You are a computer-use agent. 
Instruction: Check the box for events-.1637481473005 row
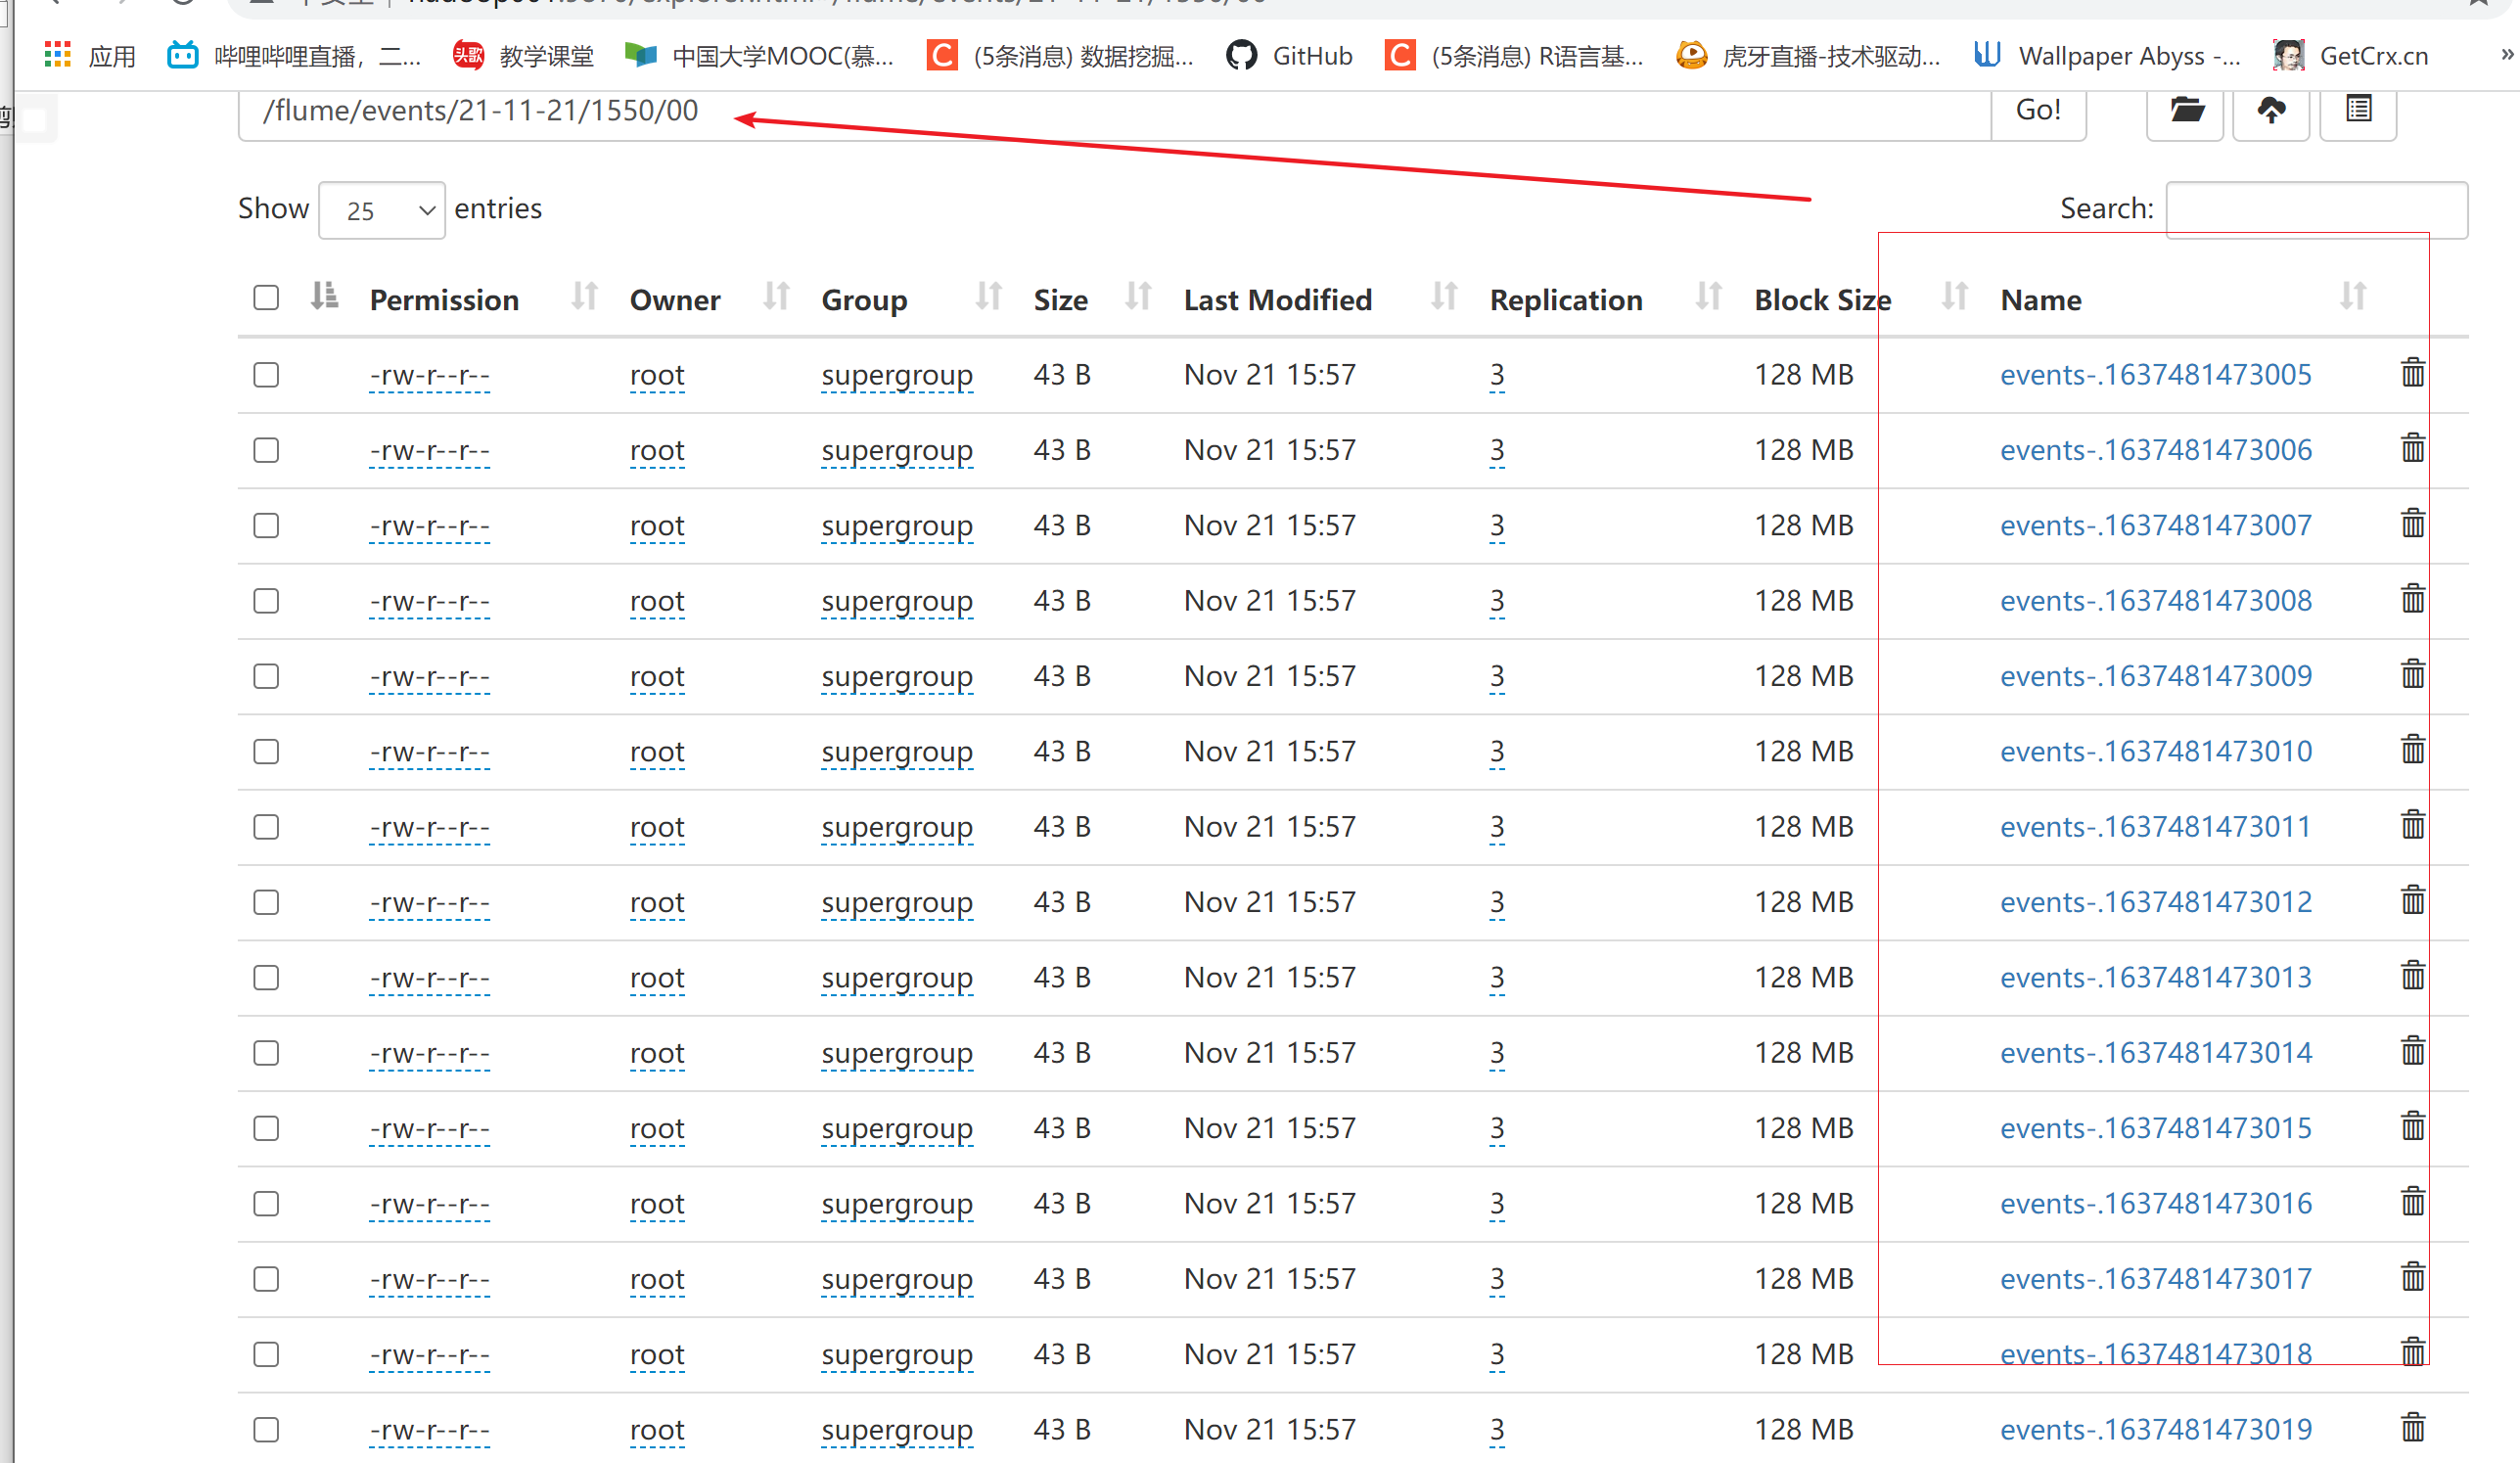click(266, 375)
